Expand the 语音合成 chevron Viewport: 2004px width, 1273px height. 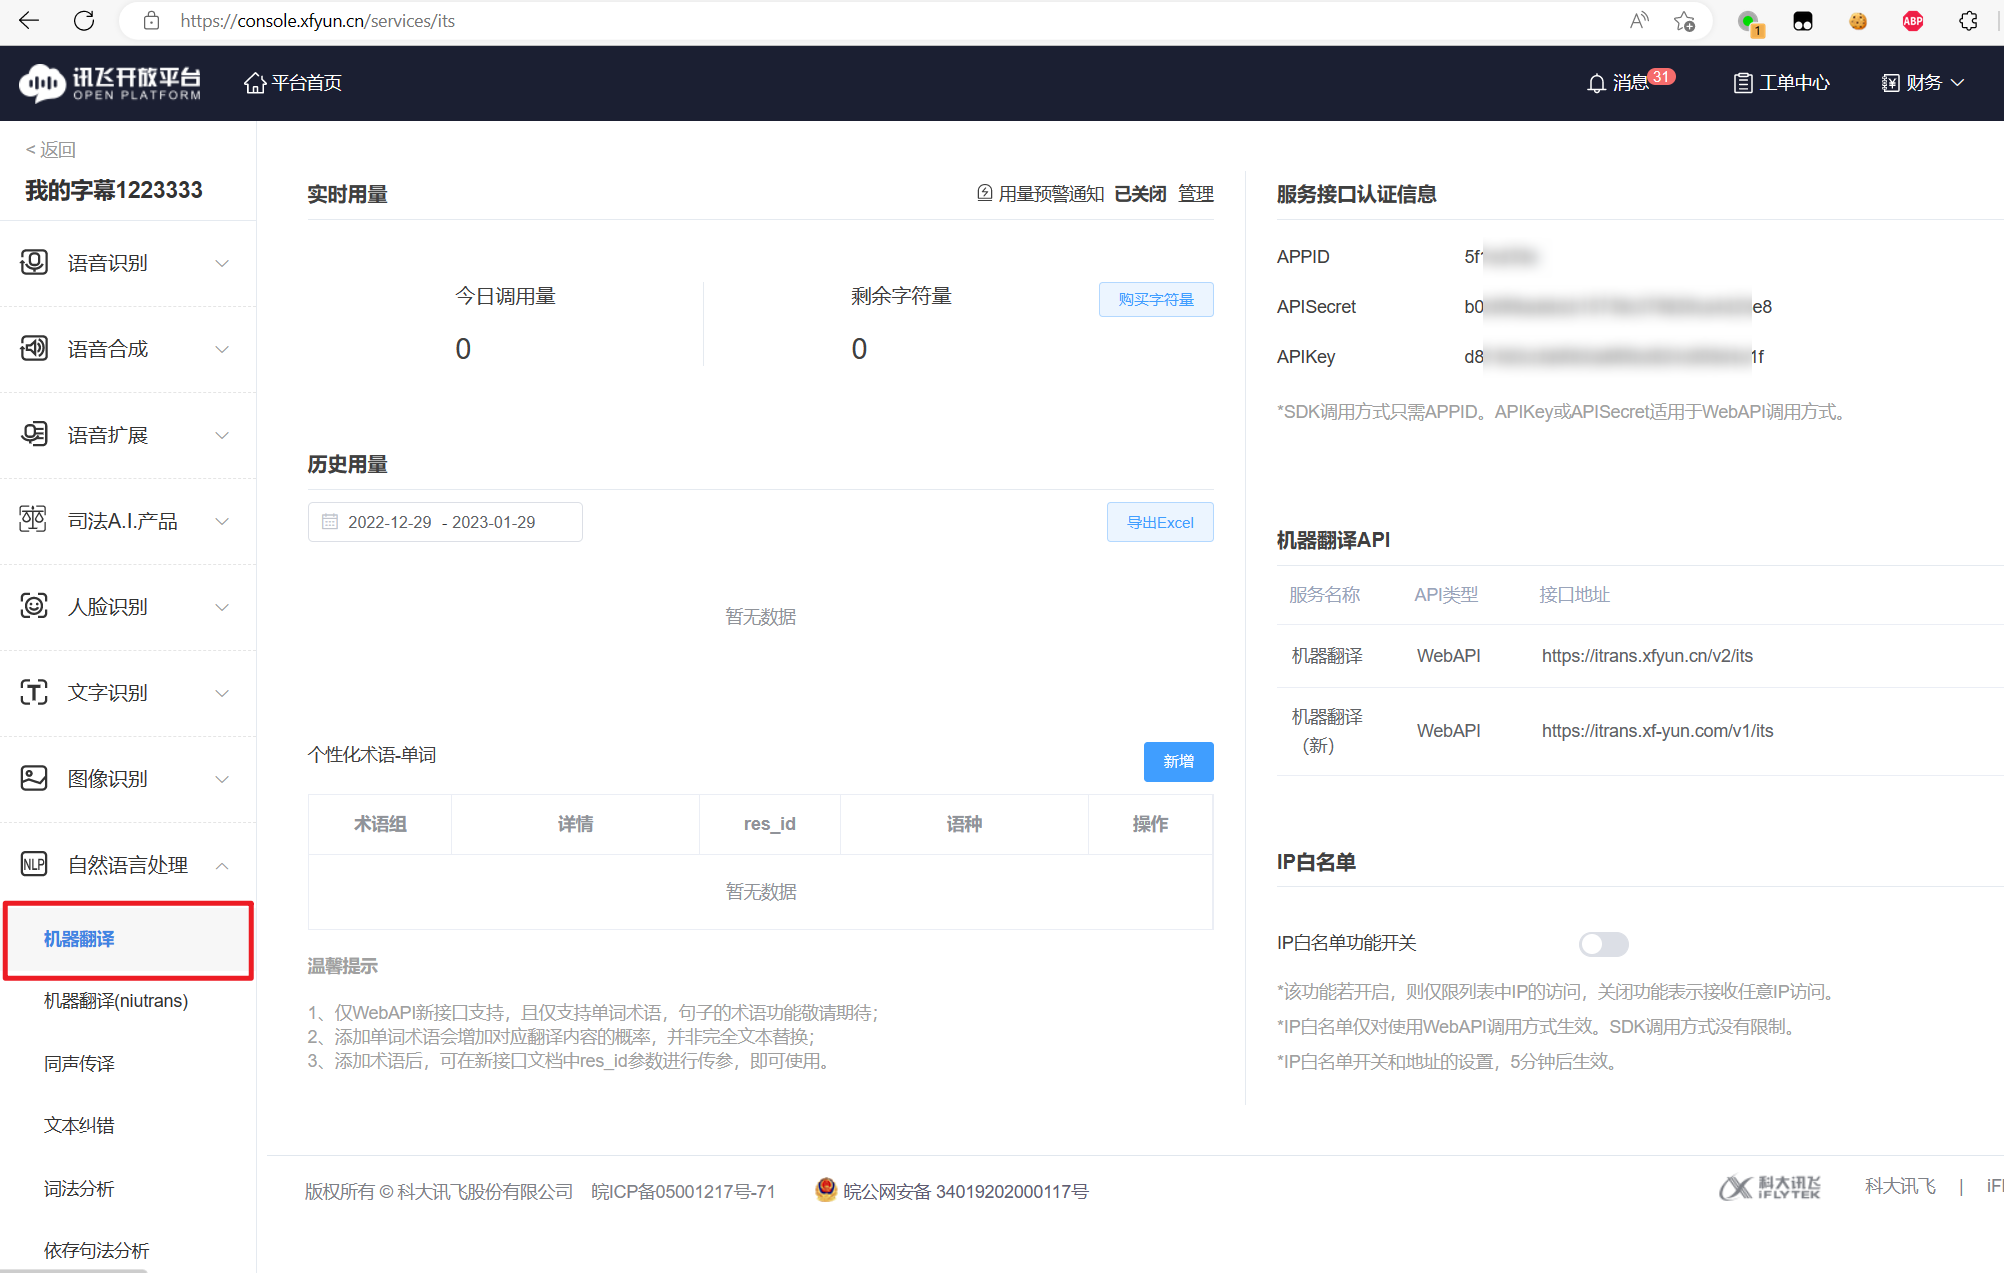coord(222,350)
